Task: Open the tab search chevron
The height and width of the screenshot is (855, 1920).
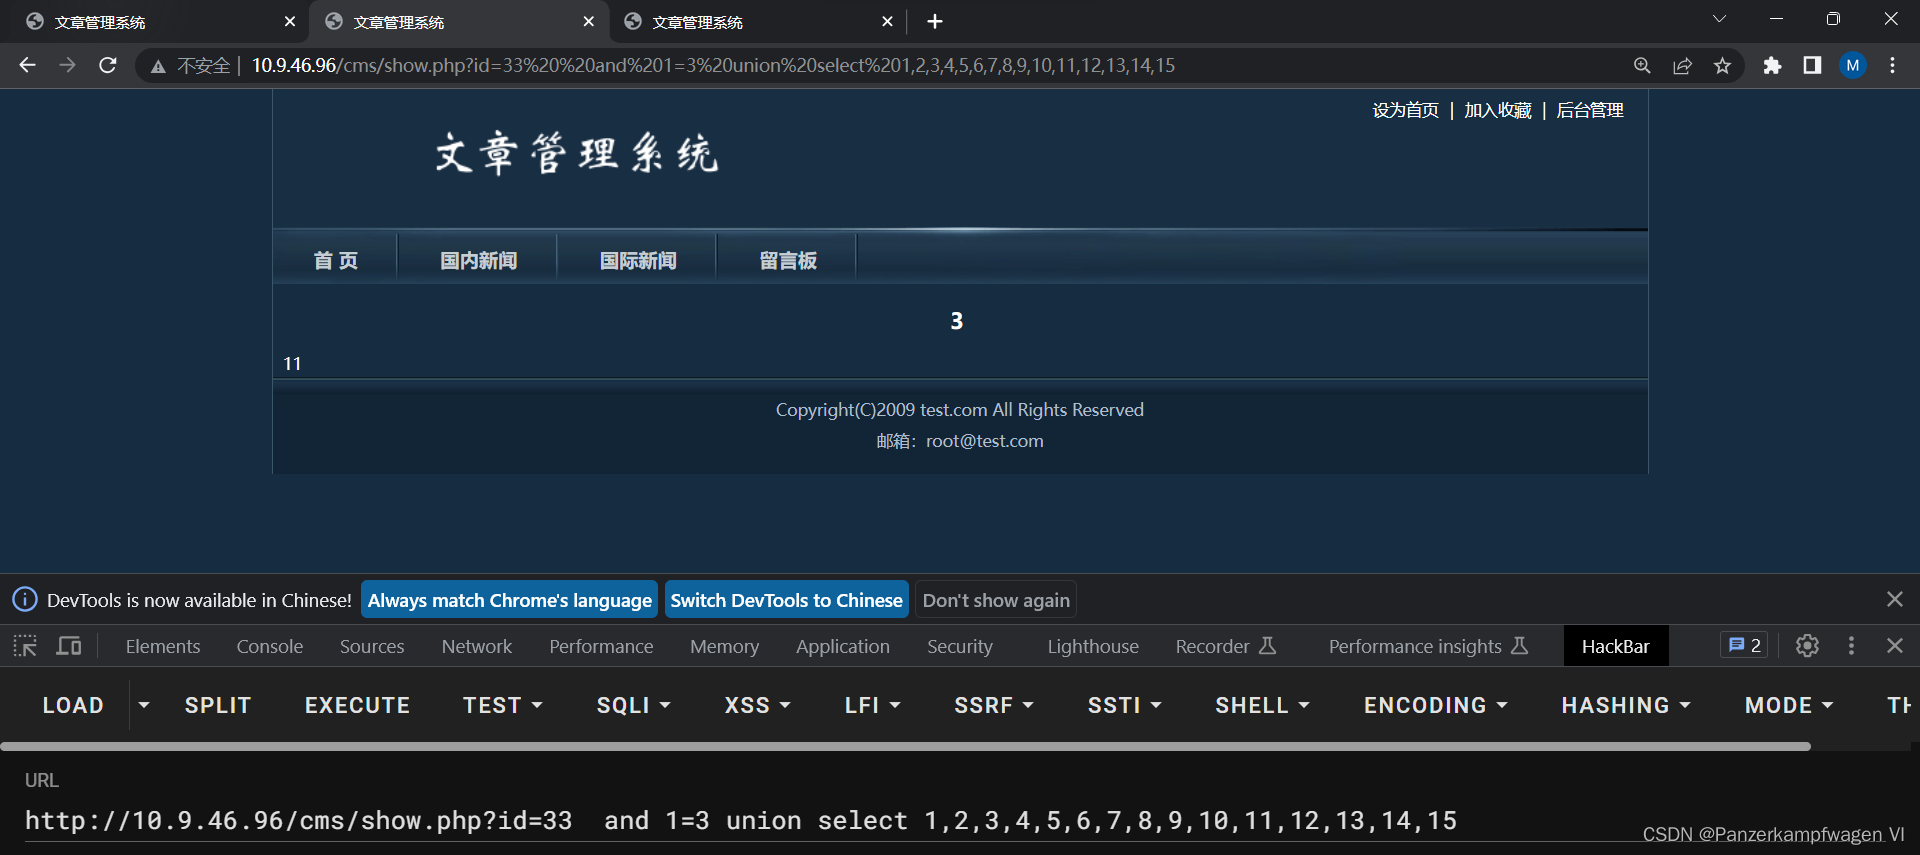Action: [1719, 19]
